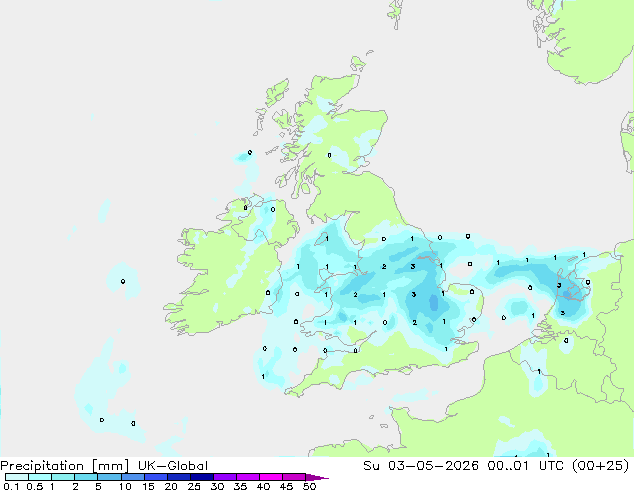Click the 5–10 mm legend color box
The image size is (634, 490).
(109, 477)
